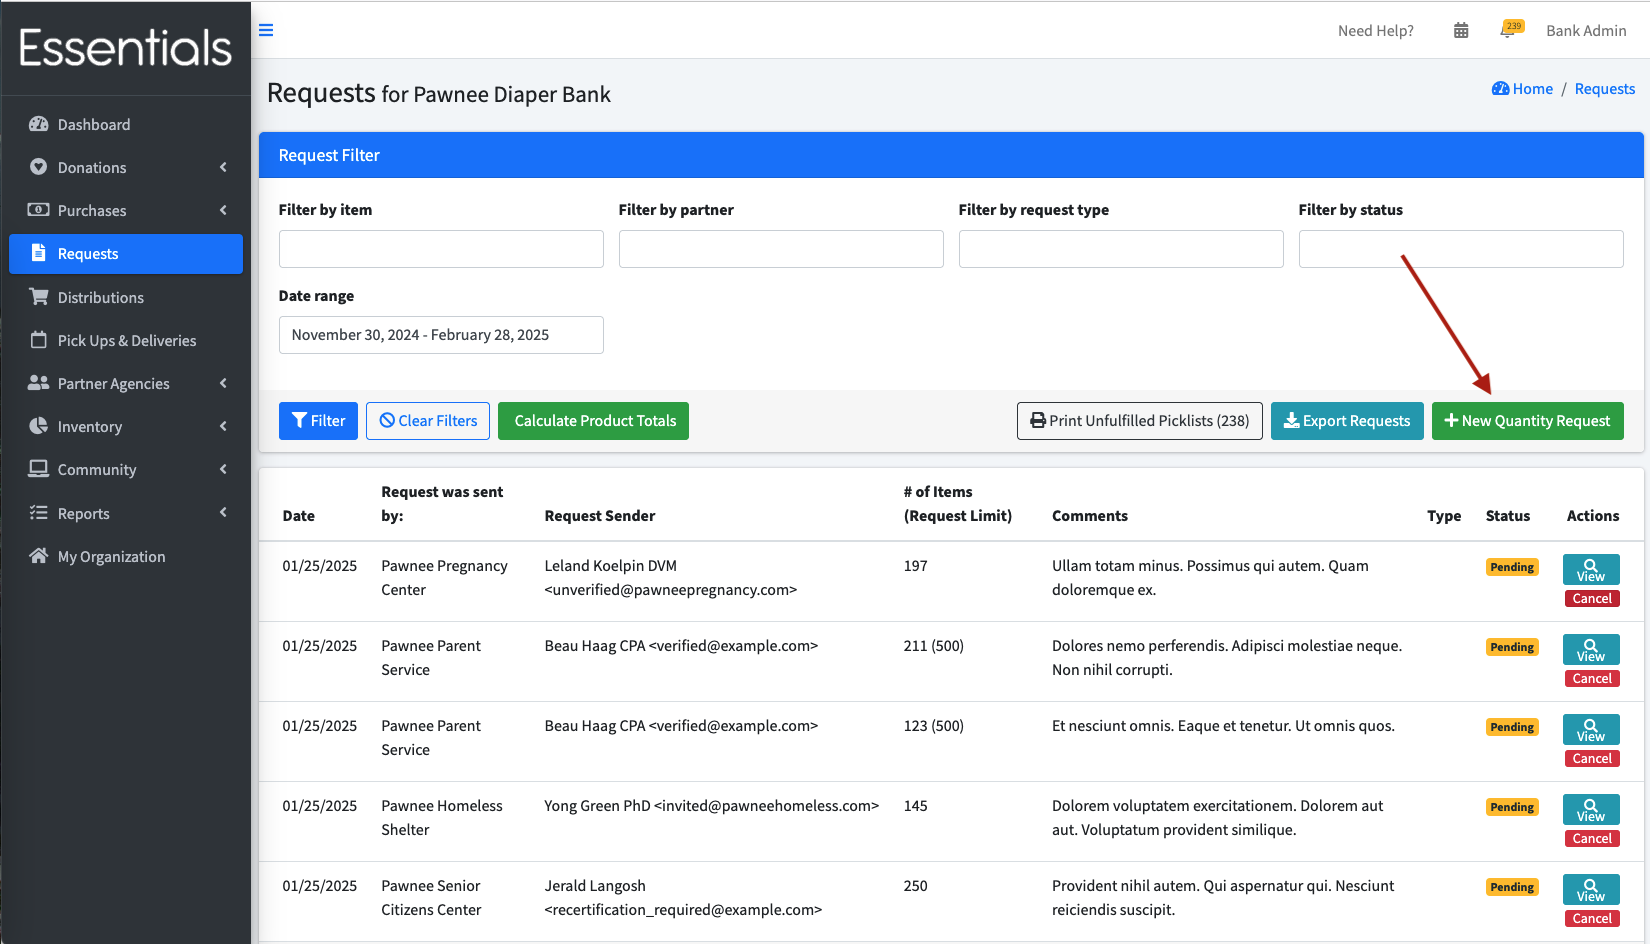Screen dimensions: 1650x944
Task: Apply filters with the Filter button
Action: click(318, 421)
